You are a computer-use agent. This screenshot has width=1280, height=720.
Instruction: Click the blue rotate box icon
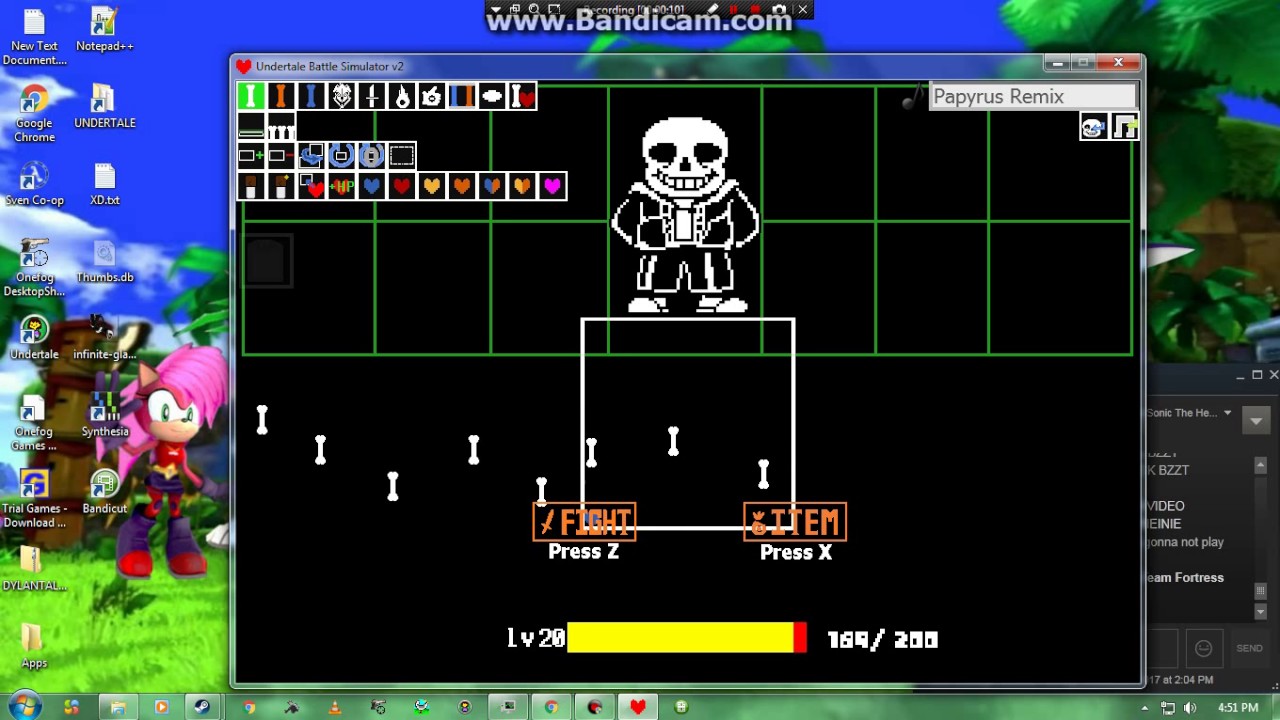342,156
